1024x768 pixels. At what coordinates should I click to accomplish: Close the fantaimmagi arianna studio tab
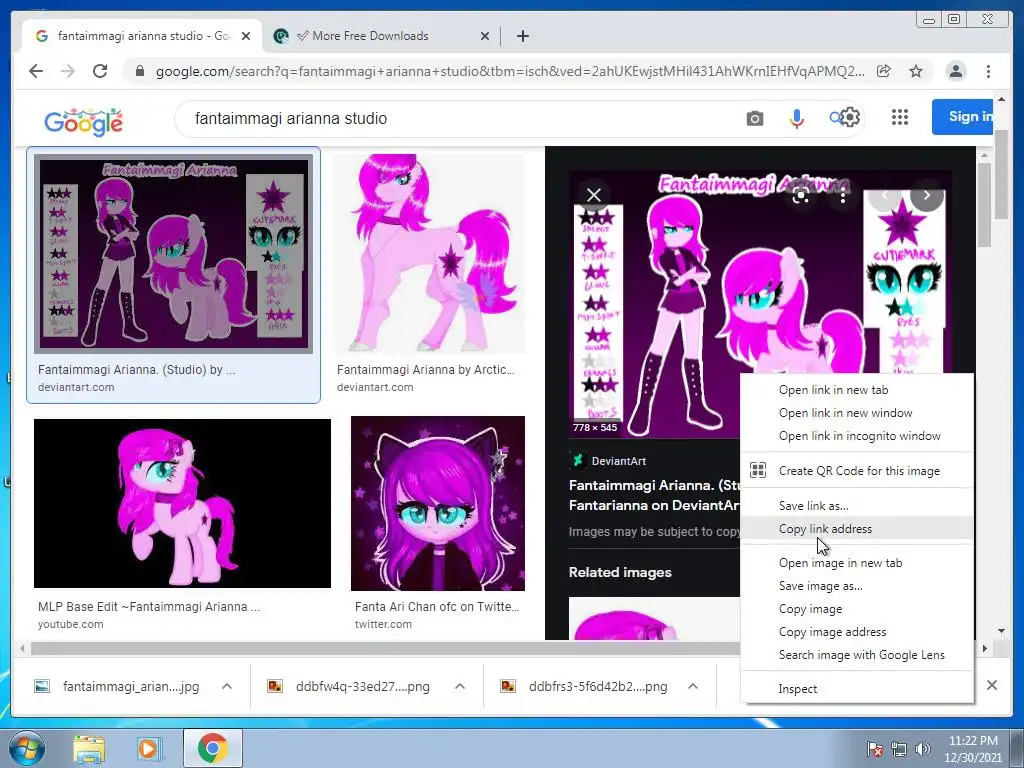(x=246, y=36)
